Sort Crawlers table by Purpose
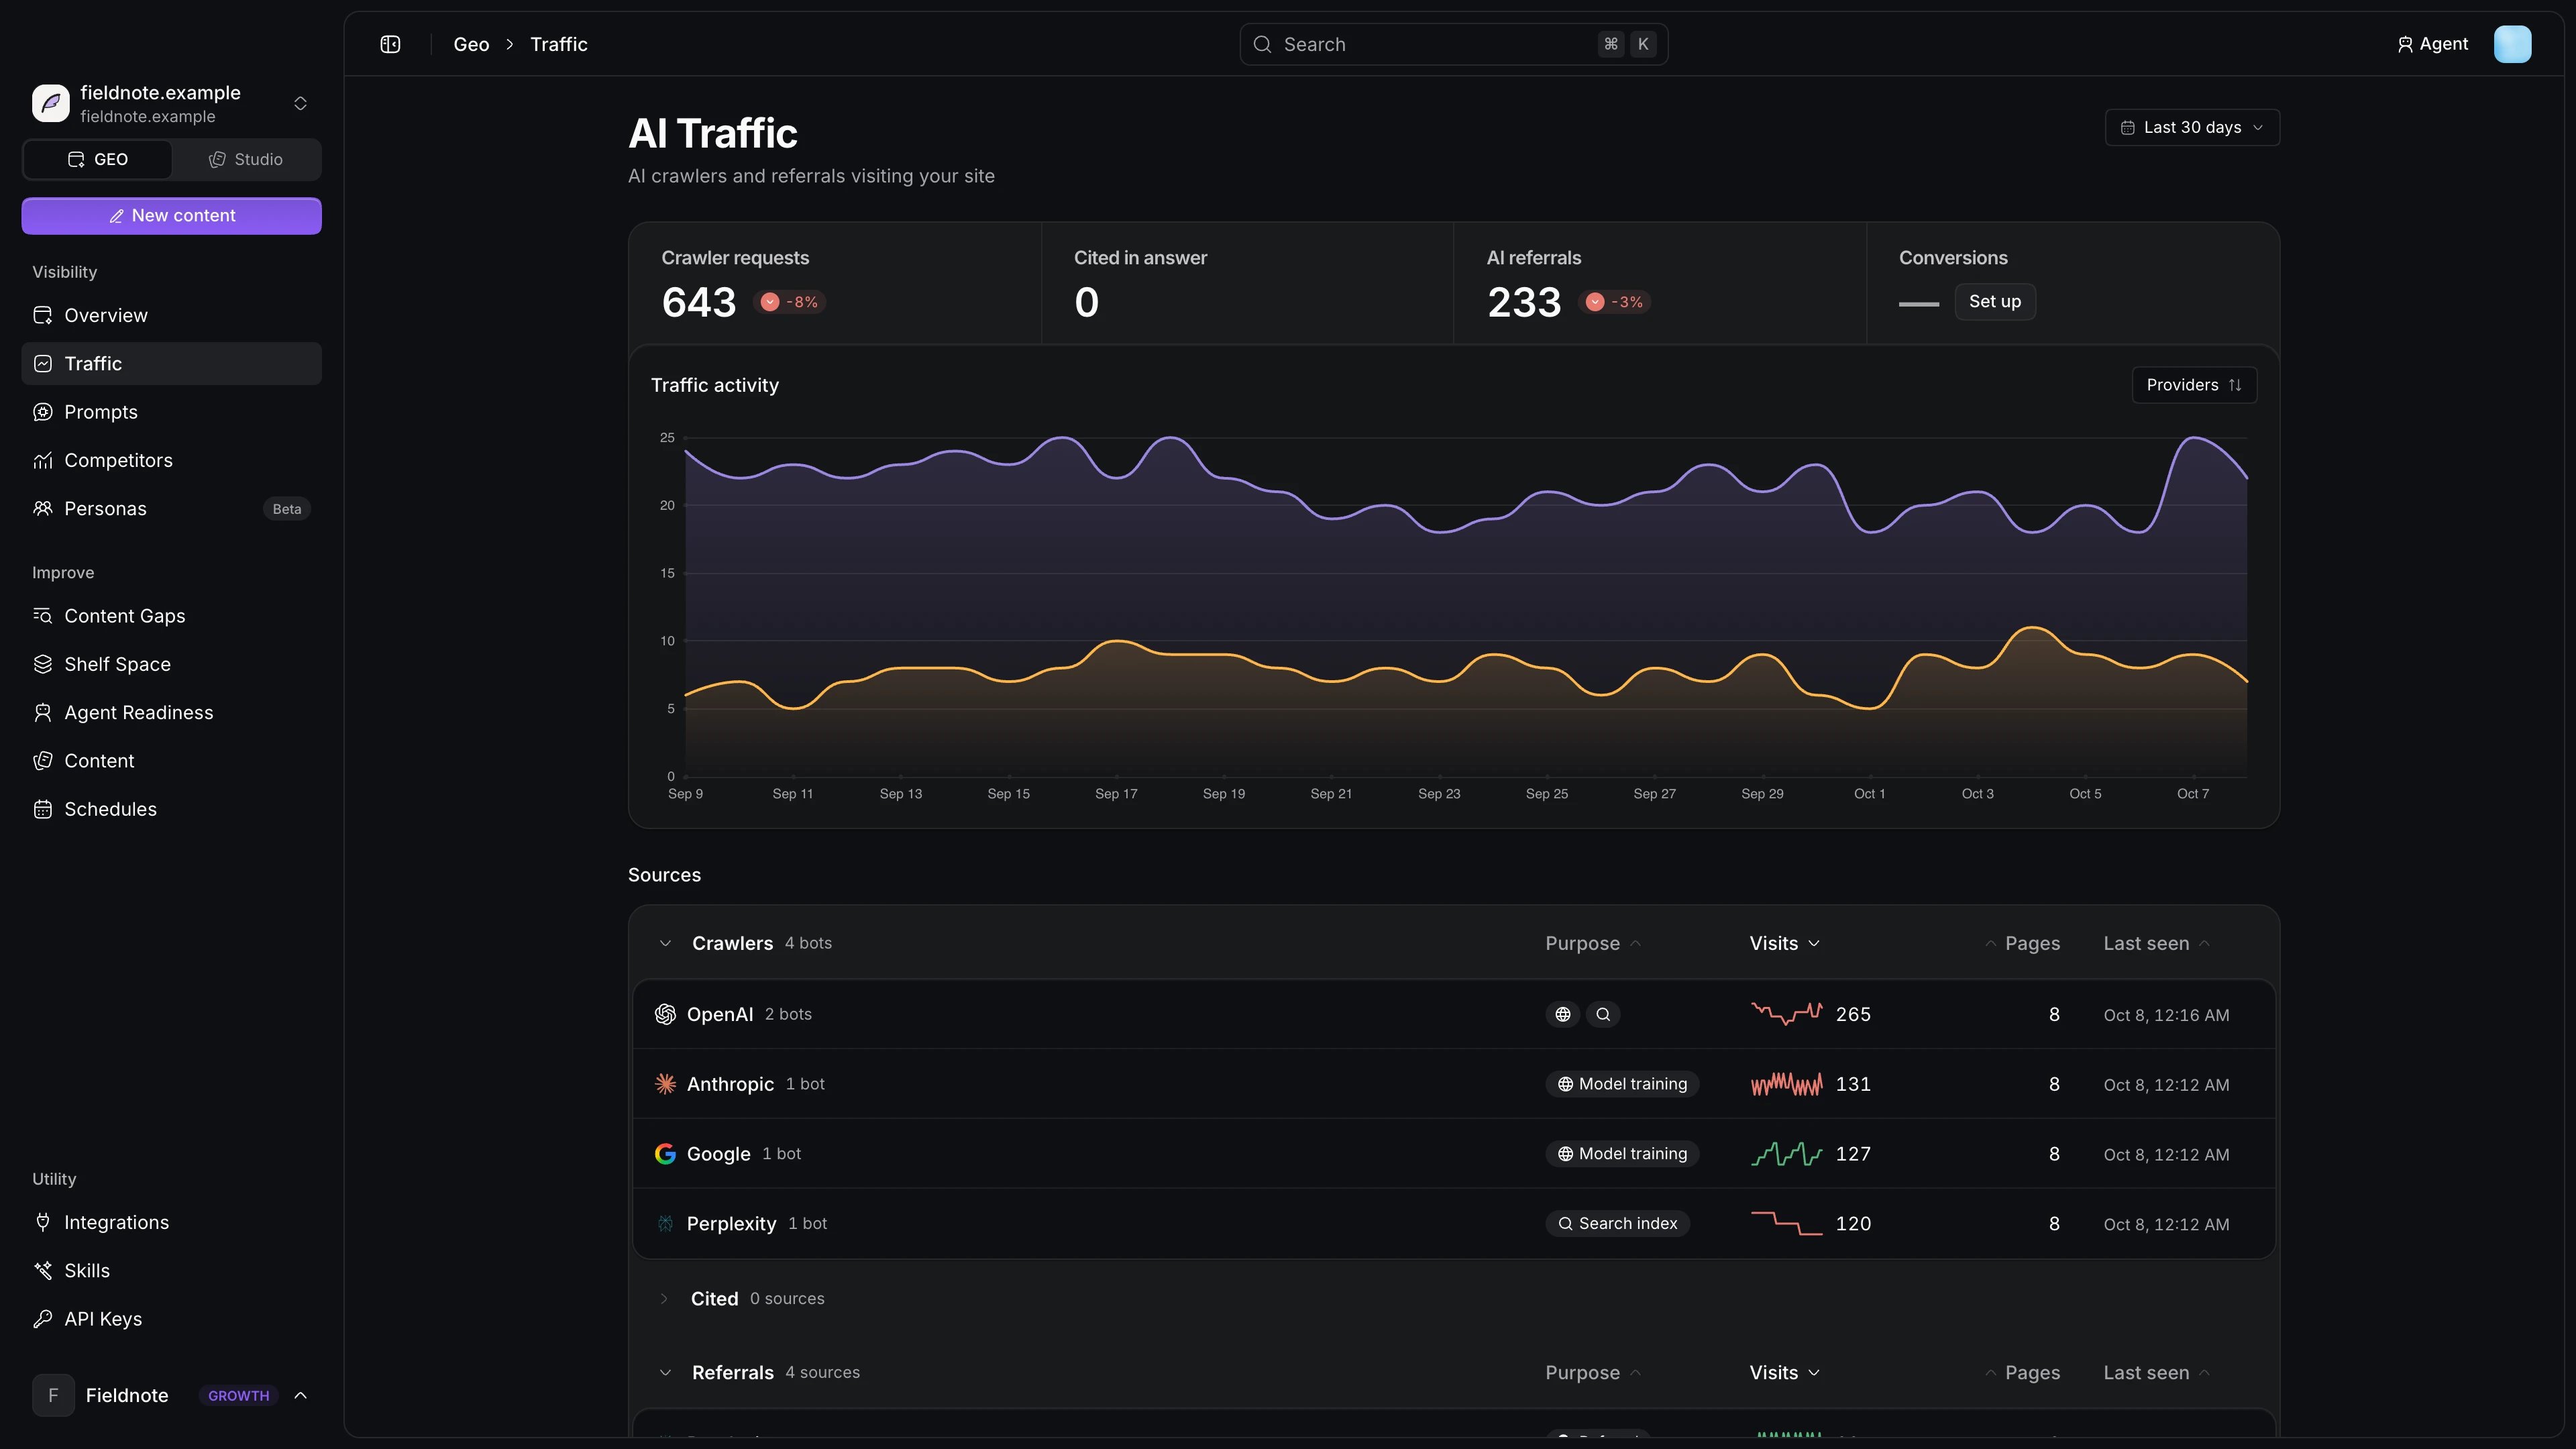Screen dimensions: 2576x1449 (1593, 944)
